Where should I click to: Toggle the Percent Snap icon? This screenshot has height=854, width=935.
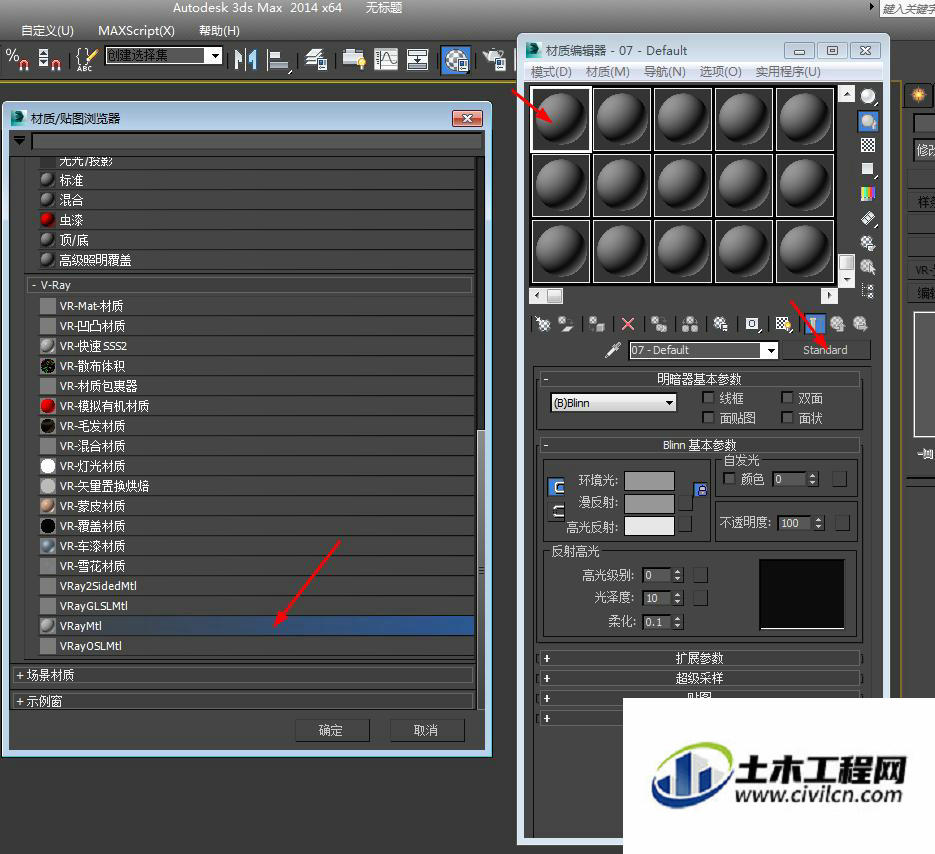(x=17, y=60)
